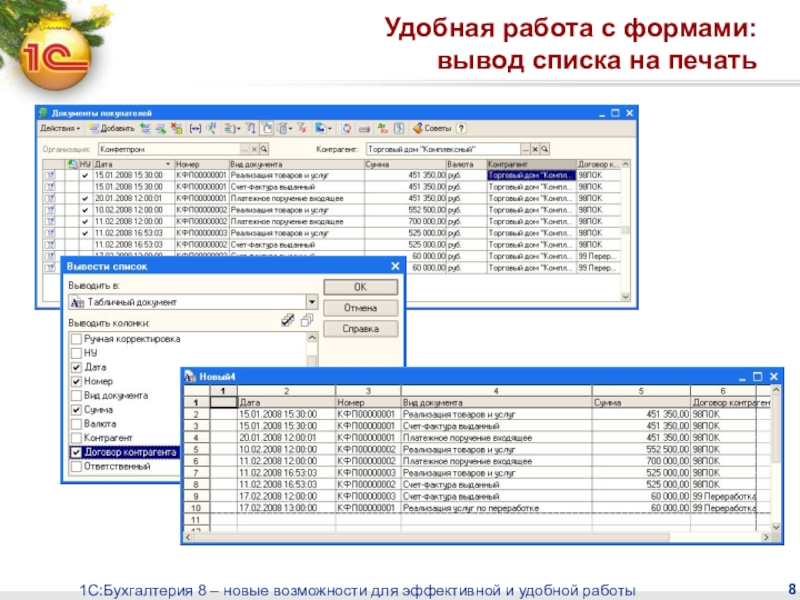800x600 pixels.
Task: Check the Ответственный checkbox
Action: point(76,466)
